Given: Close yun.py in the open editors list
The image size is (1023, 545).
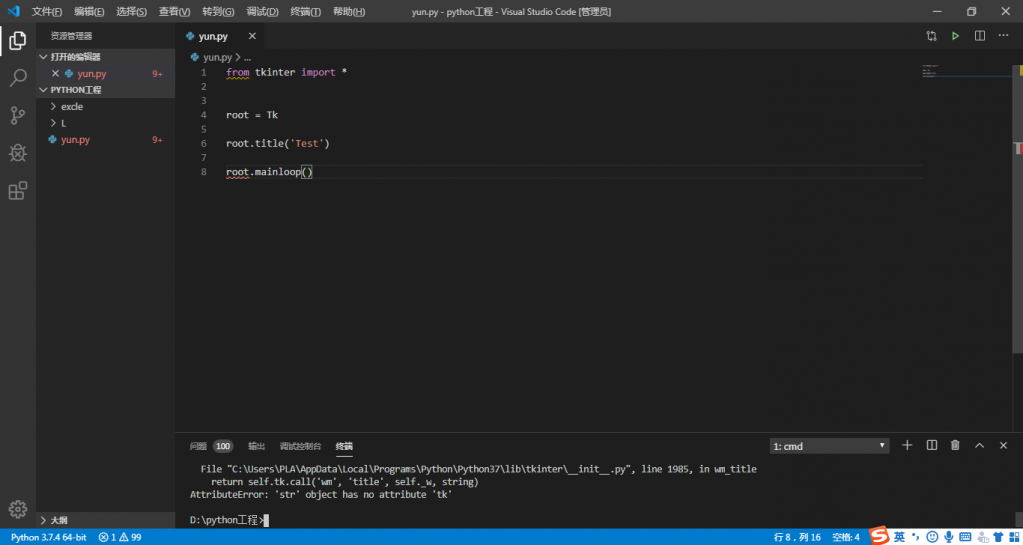Looking at the screenshot, I should coord(55,74).
